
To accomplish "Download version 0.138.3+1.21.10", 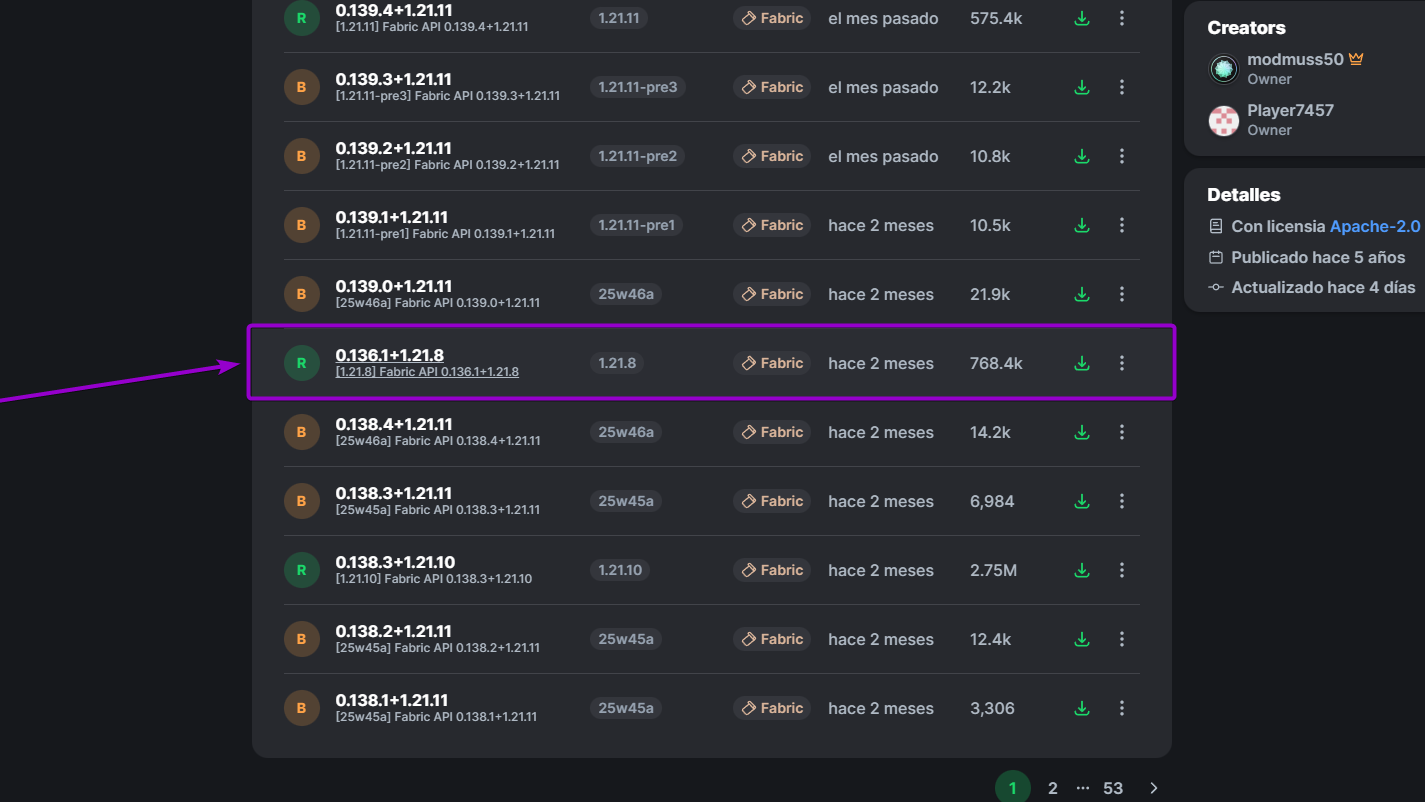I will tap(1081, 570).
